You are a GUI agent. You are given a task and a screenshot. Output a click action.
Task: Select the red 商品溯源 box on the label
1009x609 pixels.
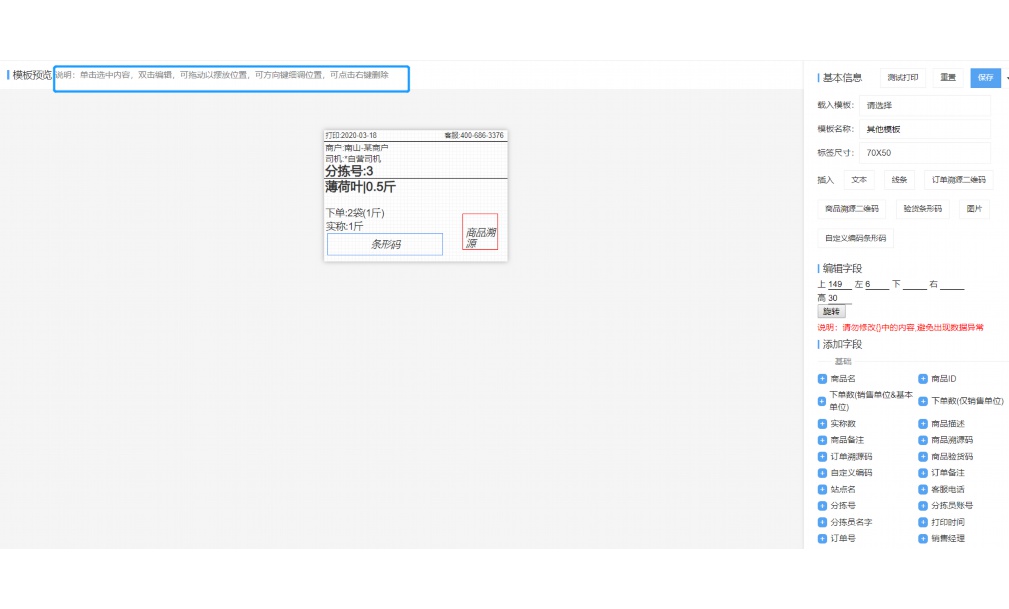tap(480, 232)
